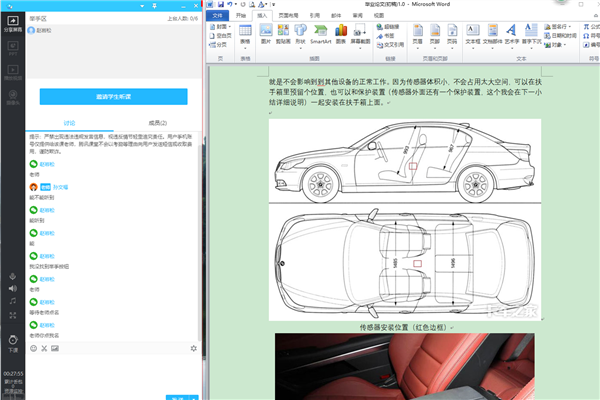Image resolution: width=600 pixels, height=400 pixels.
Task: Open the Footer (页脚) dropdown
Action: 435,37
